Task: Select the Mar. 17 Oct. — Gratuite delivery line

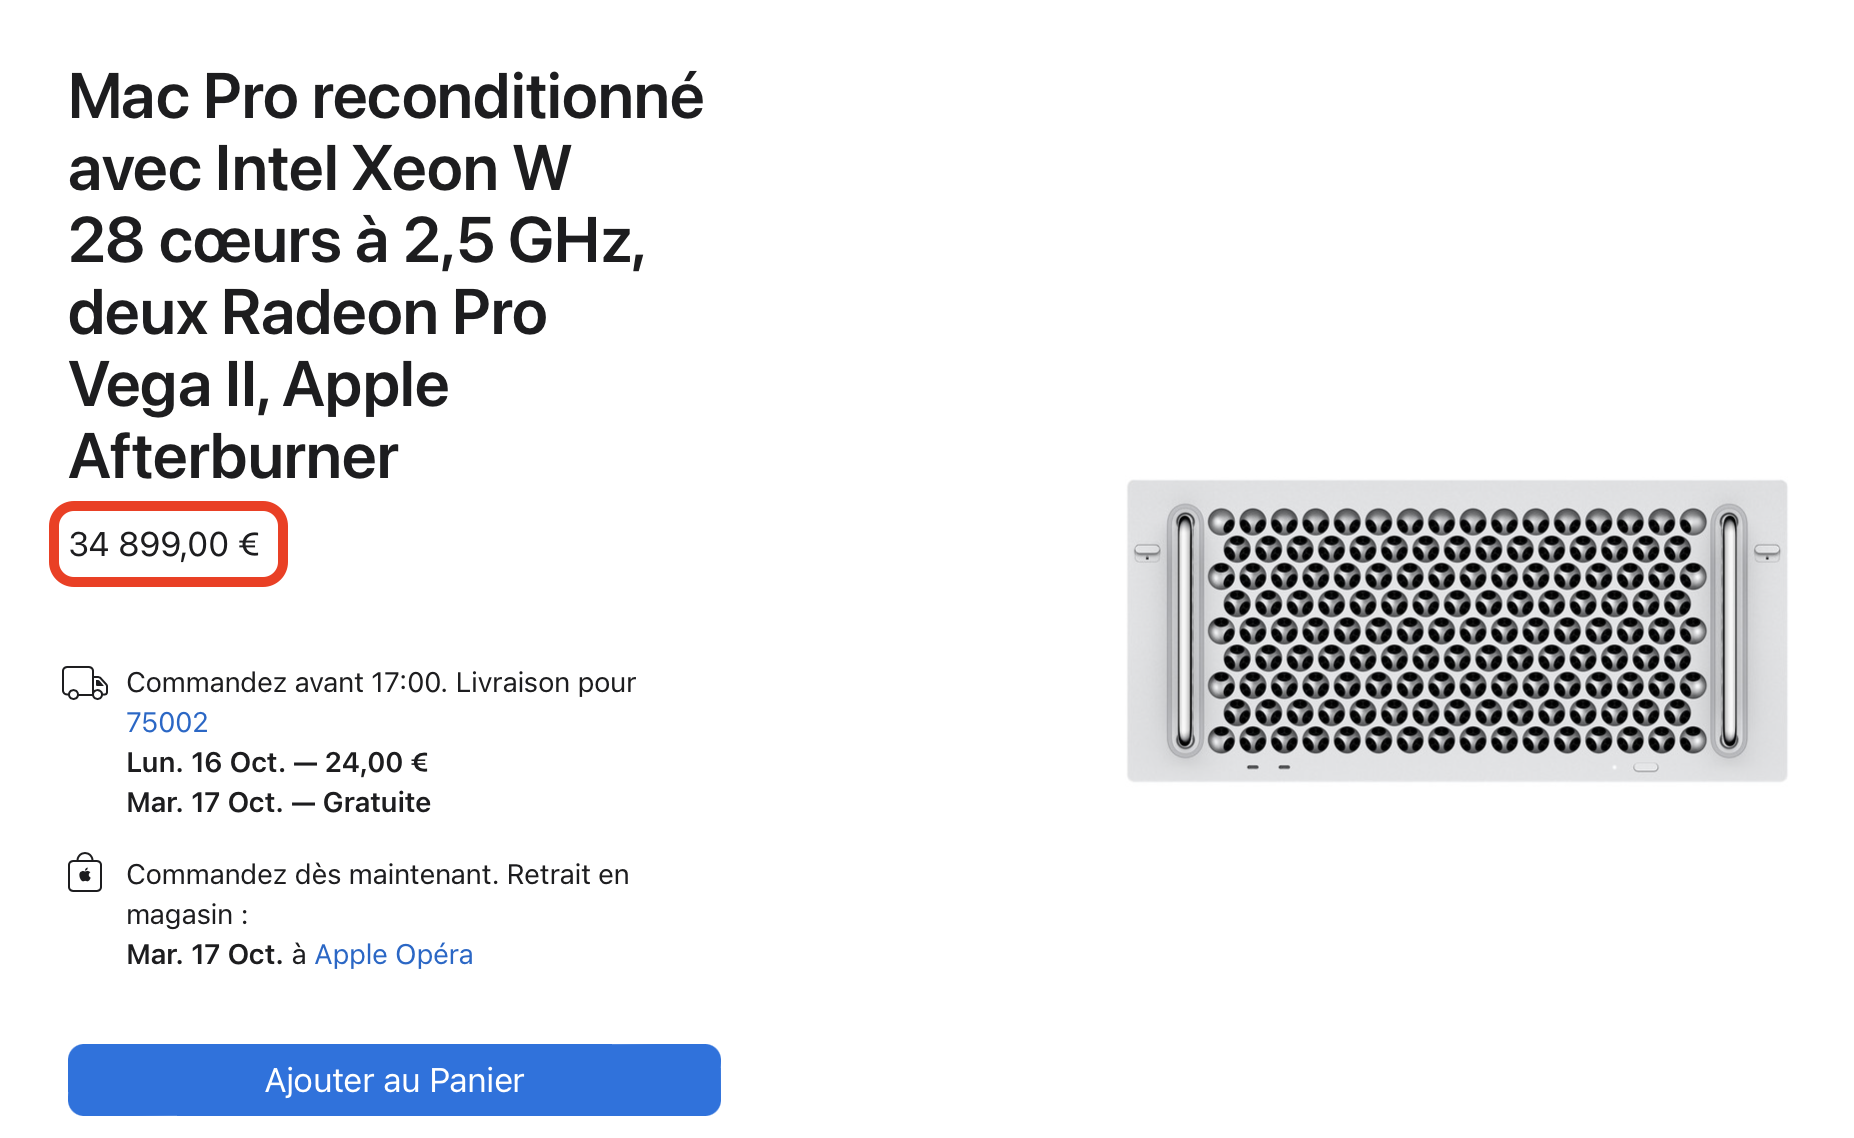Action: [278, 802]
